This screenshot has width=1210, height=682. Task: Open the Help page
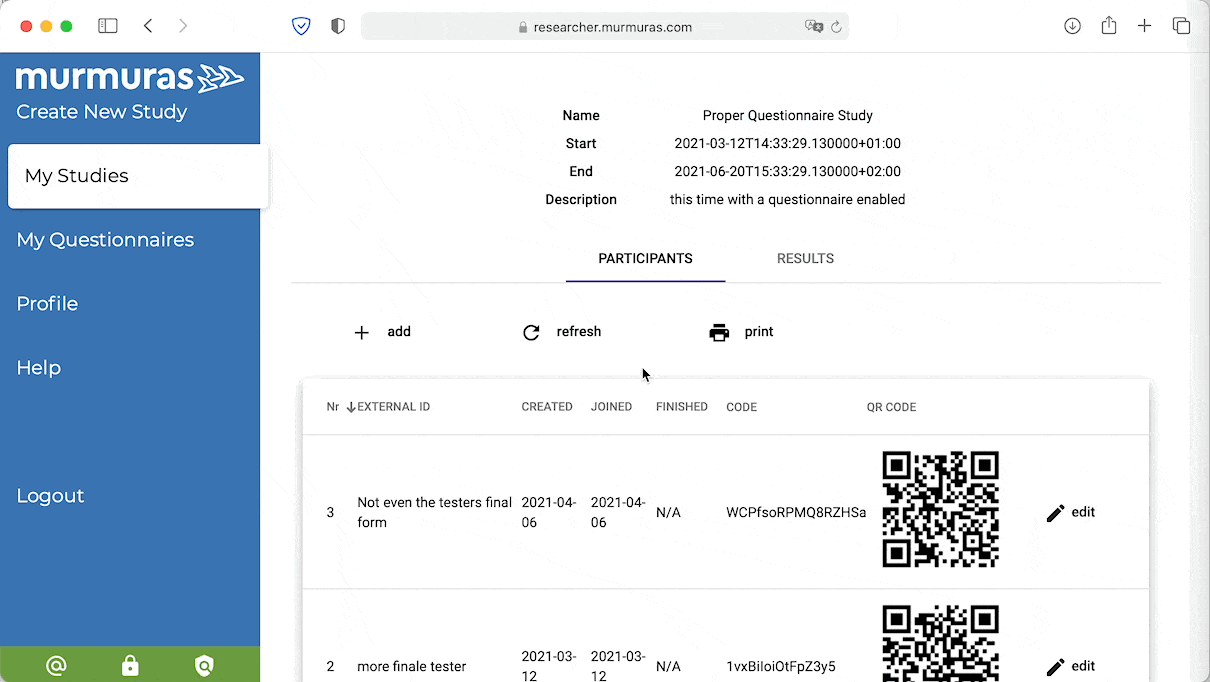pyautogui.click(x=39, y=368)
